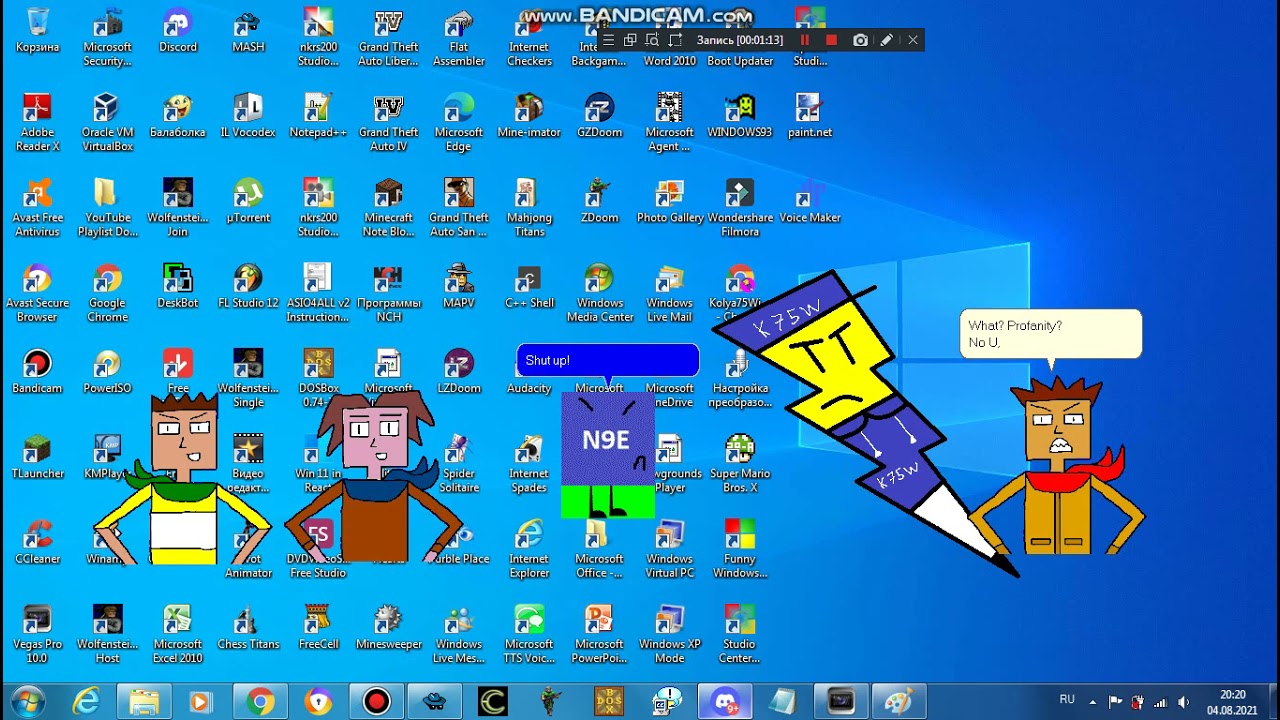Image resolution: width=1280 pixels, height=720 pixels.
Task: Open Adobe Reader X shortcut
Action: click(38, 123)
